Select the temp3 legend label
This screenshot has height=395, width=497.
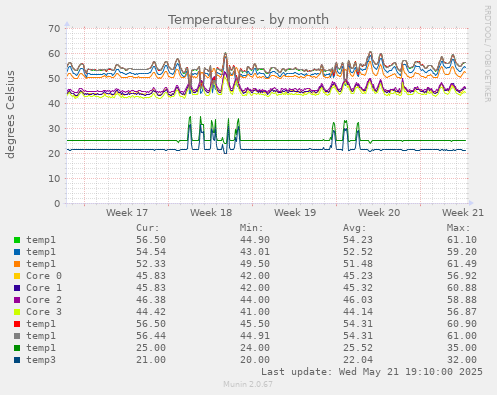[41, 360]
